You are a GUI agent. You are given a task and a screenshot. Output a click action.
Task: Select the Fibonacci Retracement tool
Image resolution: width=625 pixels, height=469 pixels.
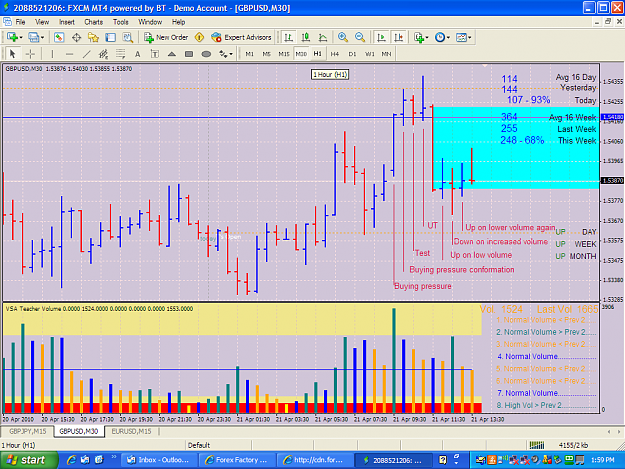[x=120, y=54]
